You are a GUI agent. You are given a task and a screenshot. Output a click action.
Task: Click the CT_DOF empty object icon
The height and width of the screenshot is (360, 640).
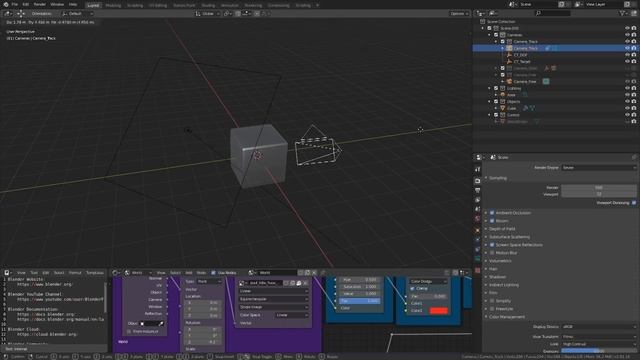point(509,55)
